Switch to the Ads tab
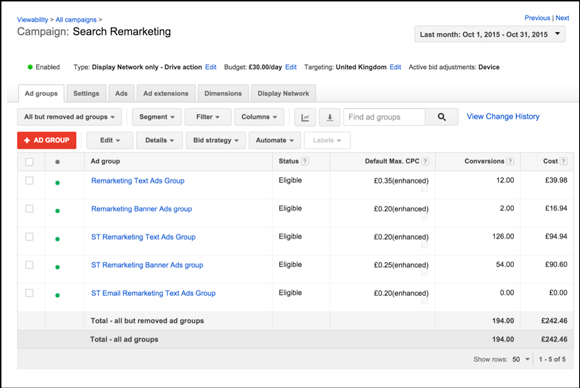Image resolution: width=580 pixels, height=388 pixels. pyautogui.click(x=121, y=94)
